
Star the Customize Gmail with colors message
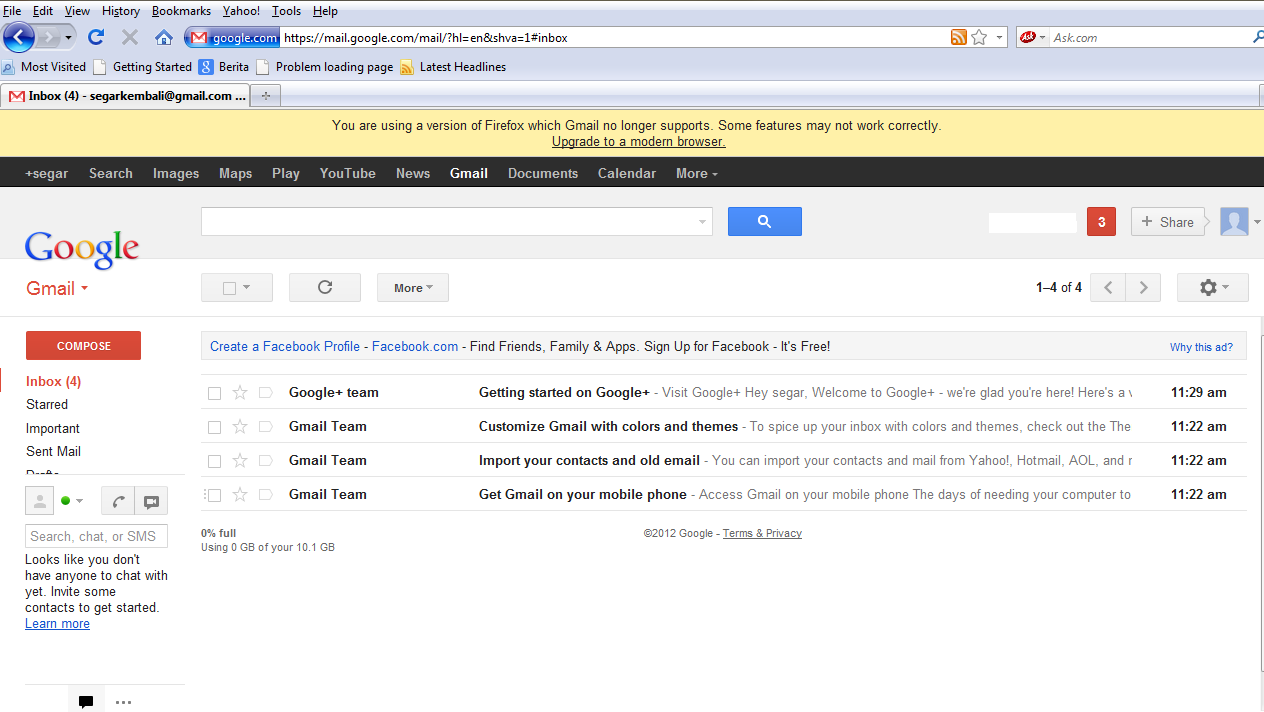240,427
